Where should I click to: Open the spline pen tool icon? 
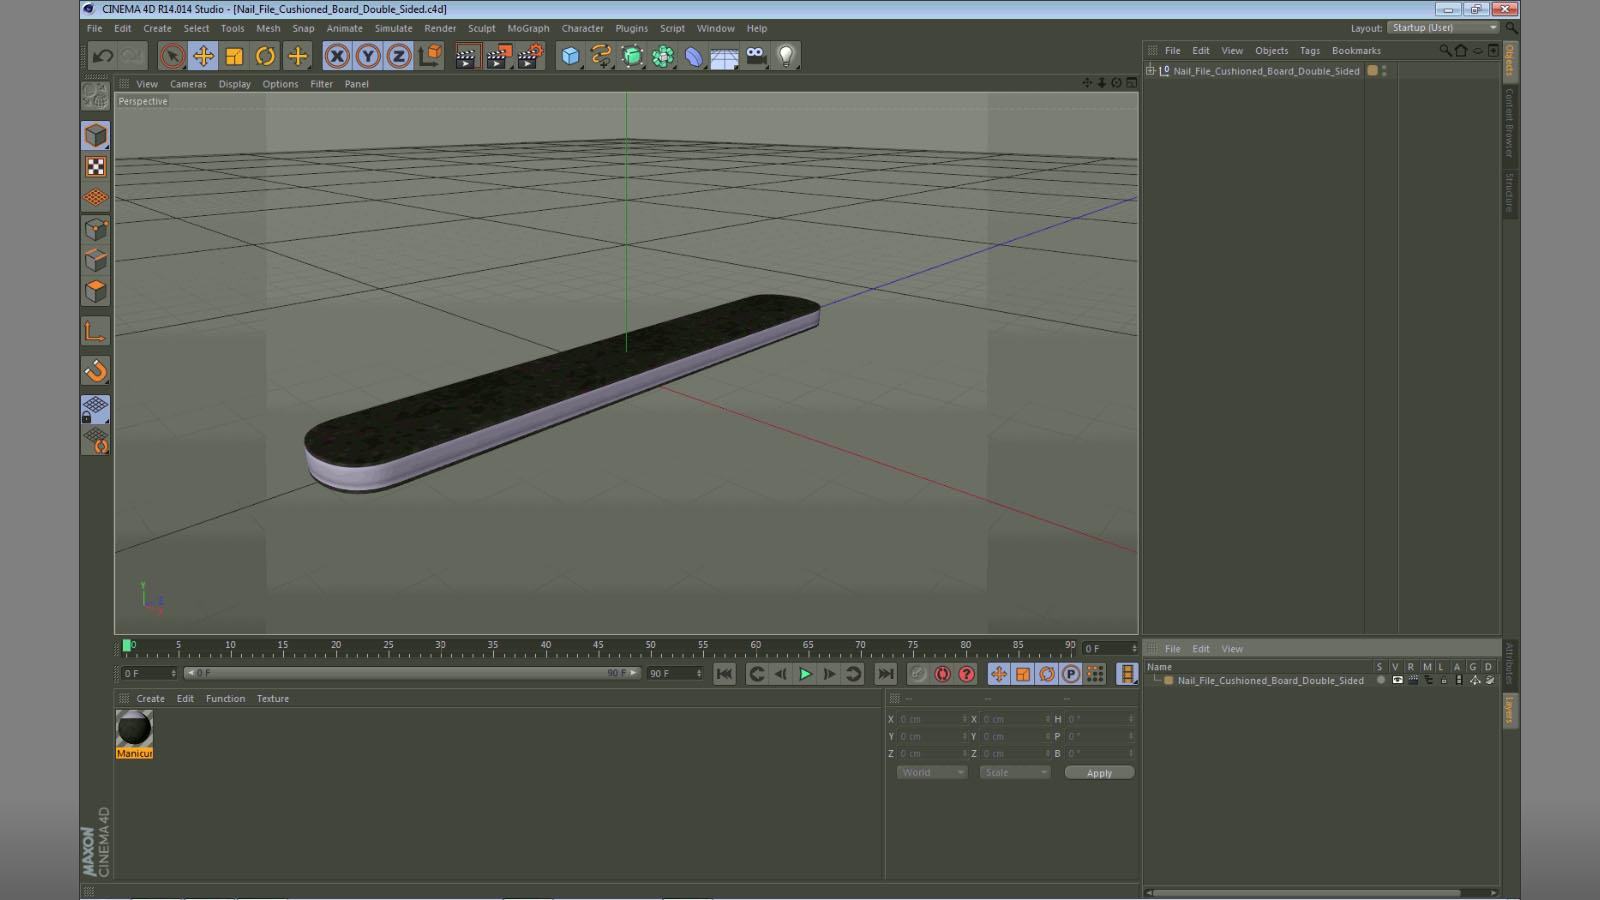[601, 56]
